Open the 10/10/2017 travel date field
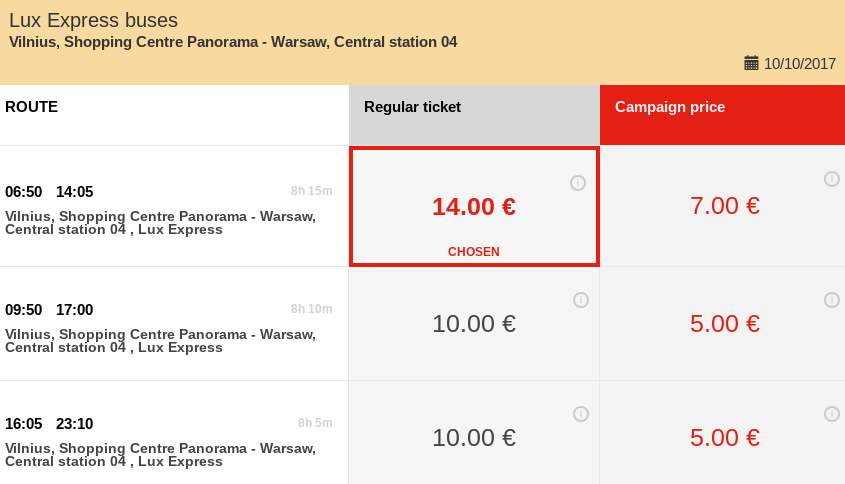 coord(790,64)
